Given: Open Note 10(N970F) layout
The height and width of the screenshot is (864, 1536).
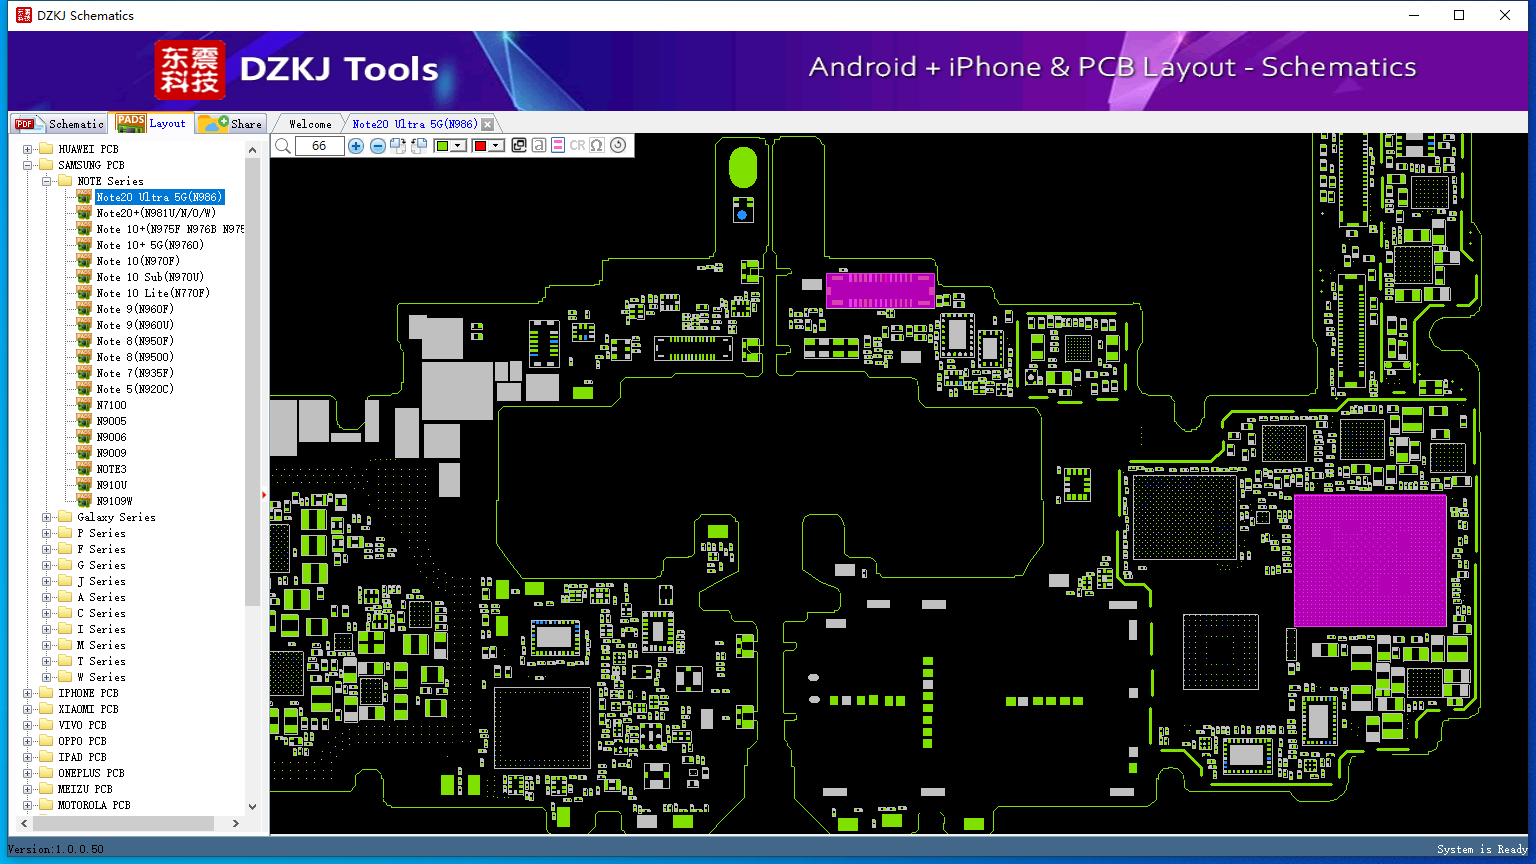Looking at the screenshot, I should 138,261.
